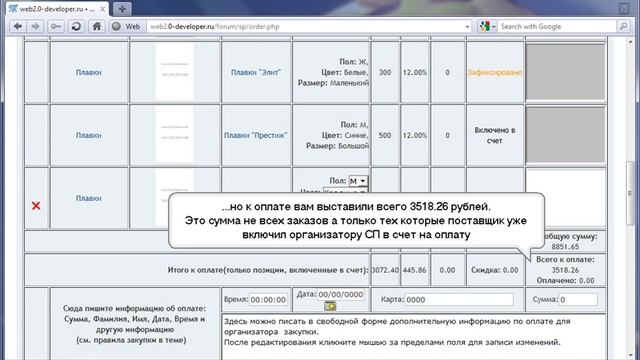Open Плавки link in the Престиж row
Image resolution: width=640 pixels, height=360 pixels.
coord(89,135)
